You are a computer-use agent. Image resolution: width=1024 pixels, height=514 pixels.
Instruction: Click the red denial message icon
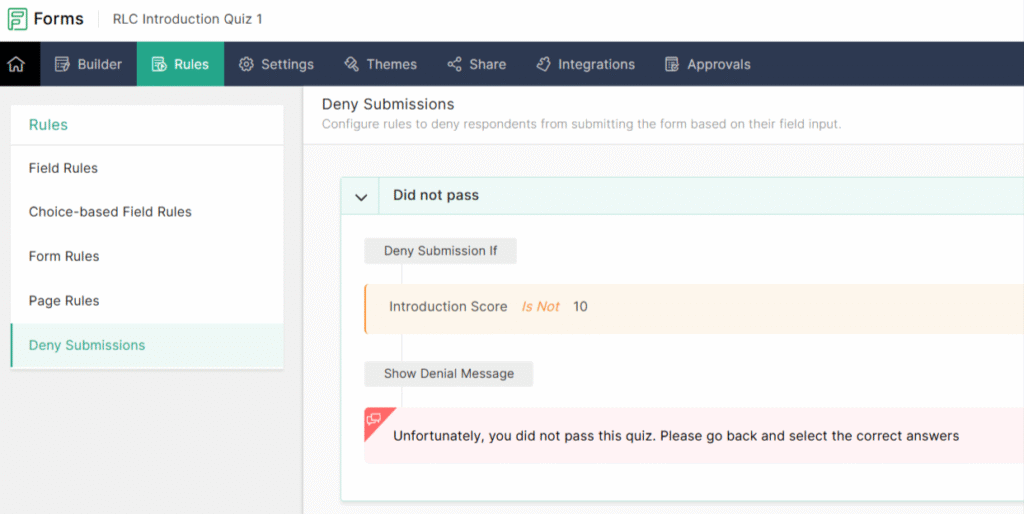pyautogui.click(x=375, y=419)
